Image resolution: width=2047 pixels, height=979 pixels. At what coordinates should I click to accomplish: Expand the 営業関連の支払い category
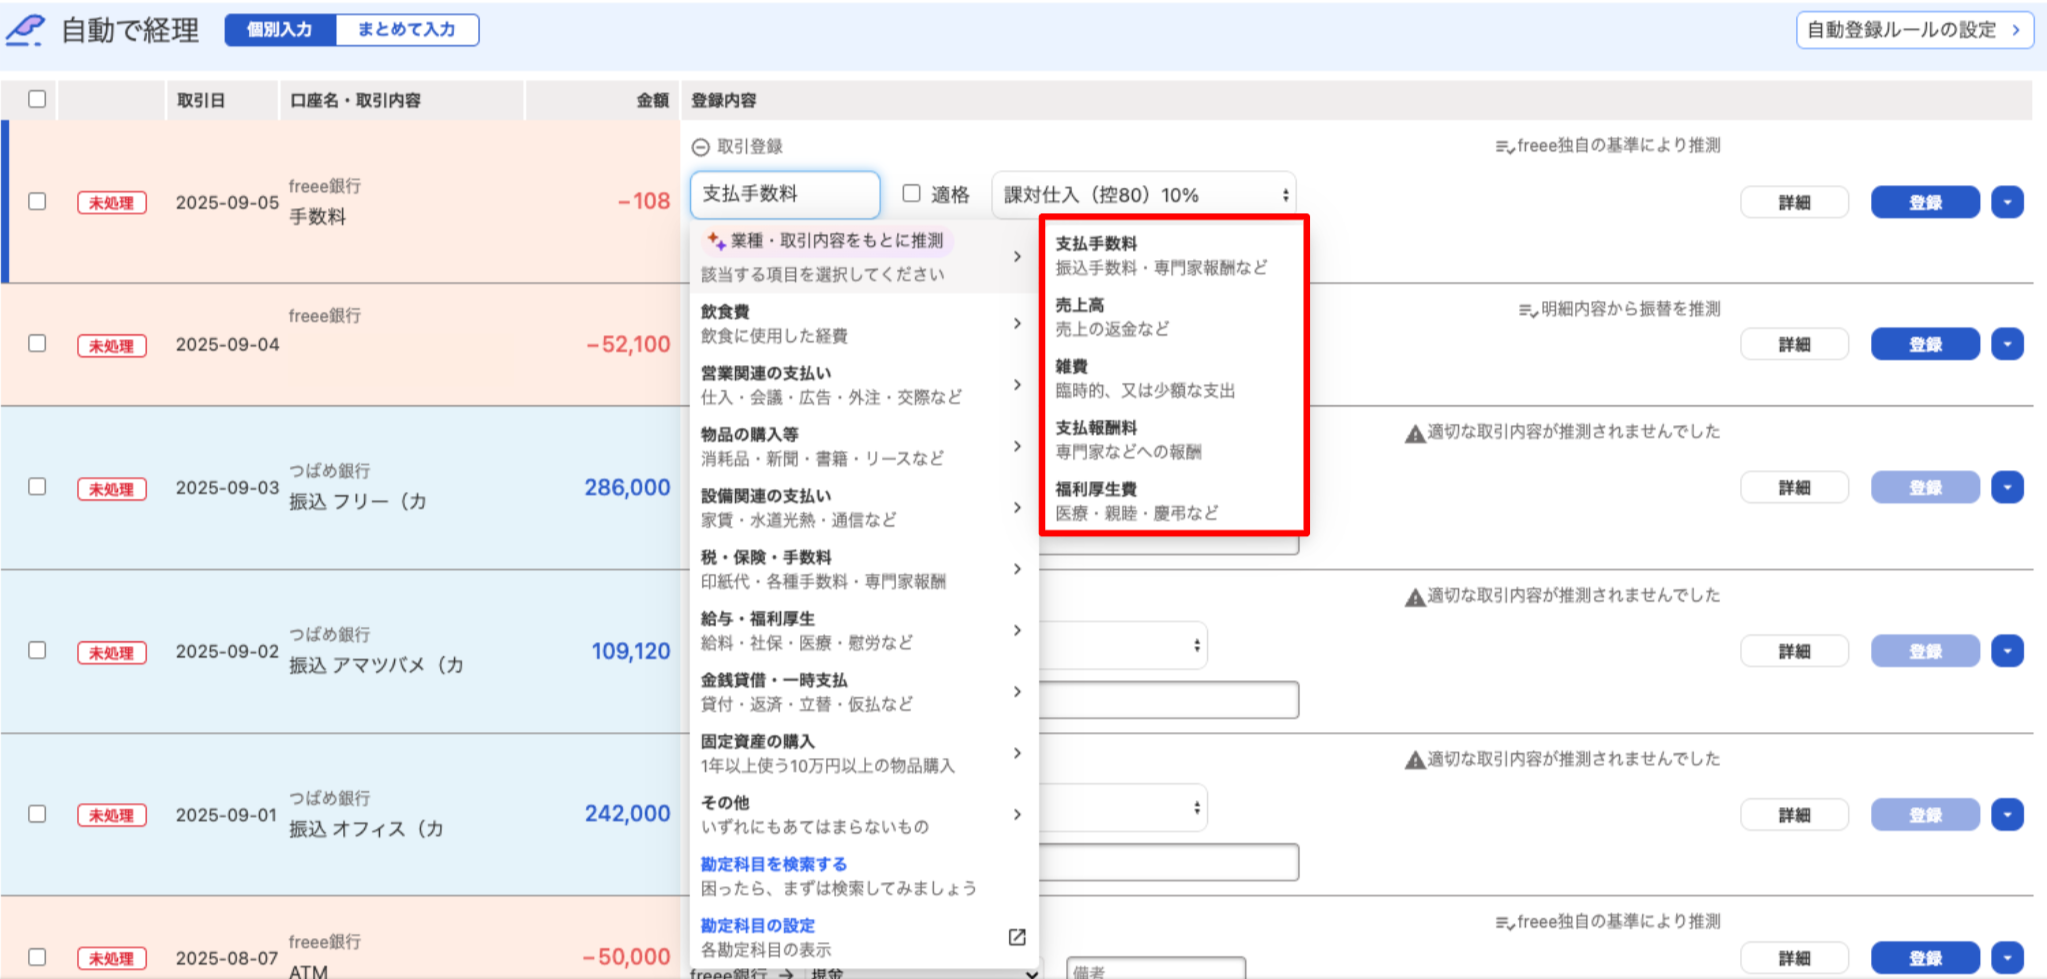[x=862, y=385]
